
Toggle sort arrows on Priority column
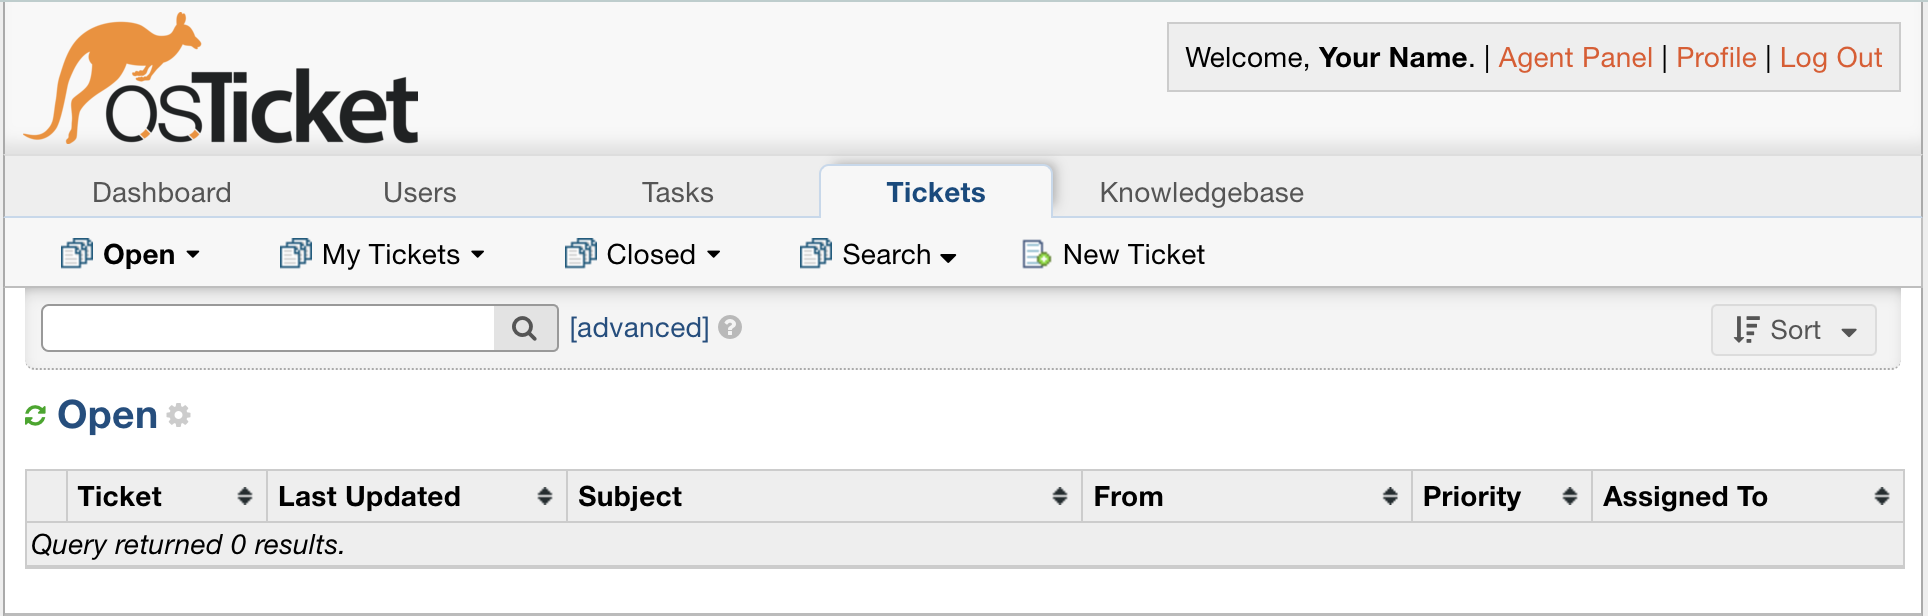point(1569,496)
